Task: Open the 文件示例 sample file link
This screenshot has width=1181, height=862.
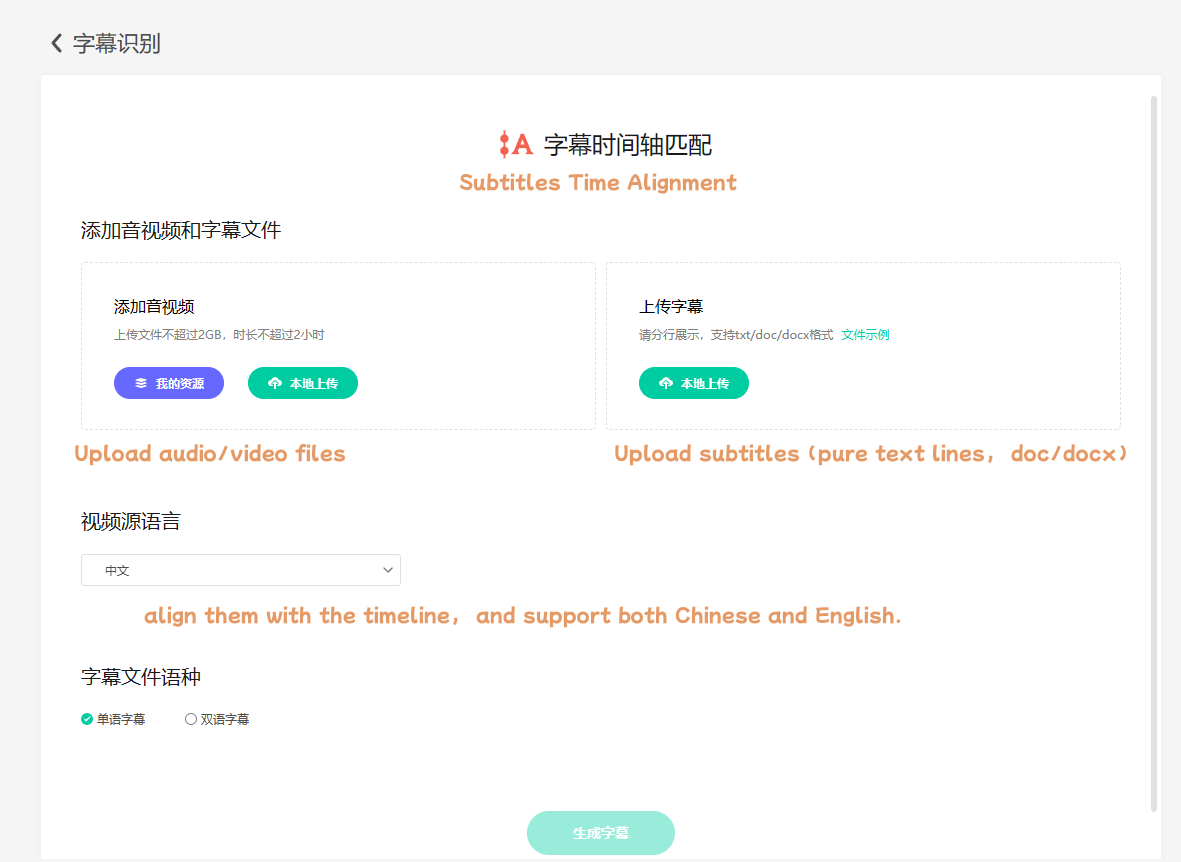Action: (x=864, y=334)
